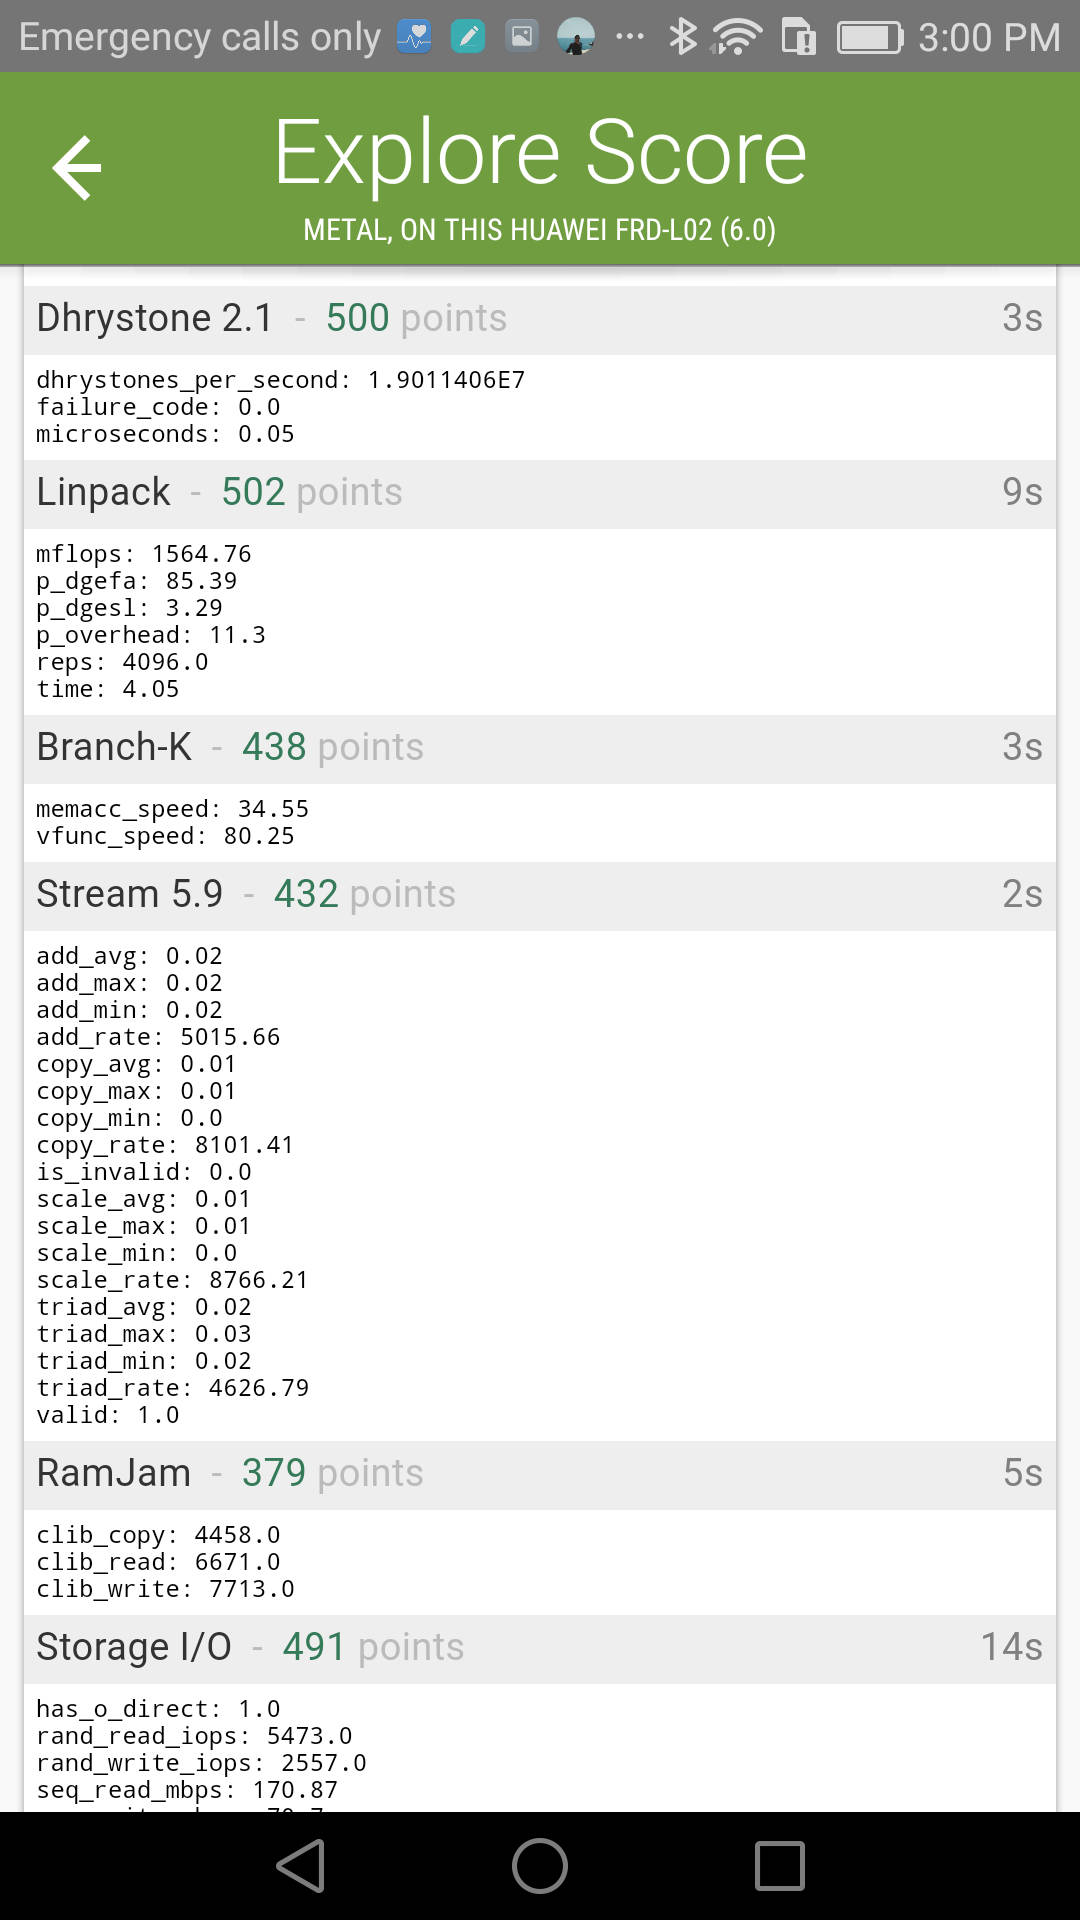Tap the Bluetooth icon in the status bar

pyautogui.click(x=683, y=37)
